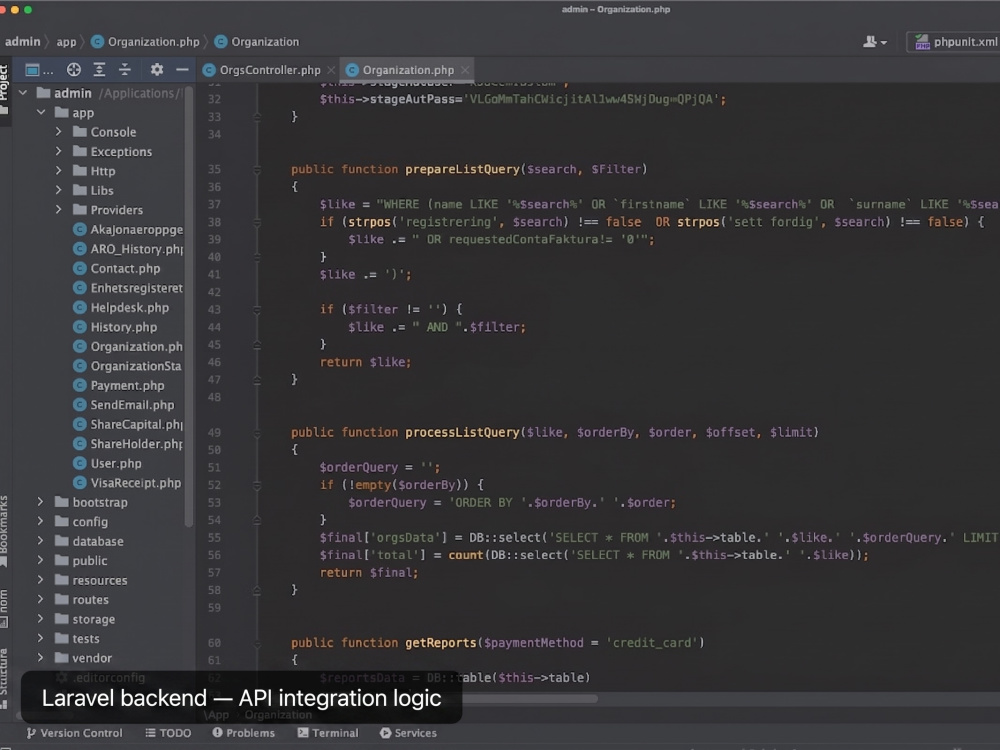Expand the bootstrap folder

tap(41, 502)
